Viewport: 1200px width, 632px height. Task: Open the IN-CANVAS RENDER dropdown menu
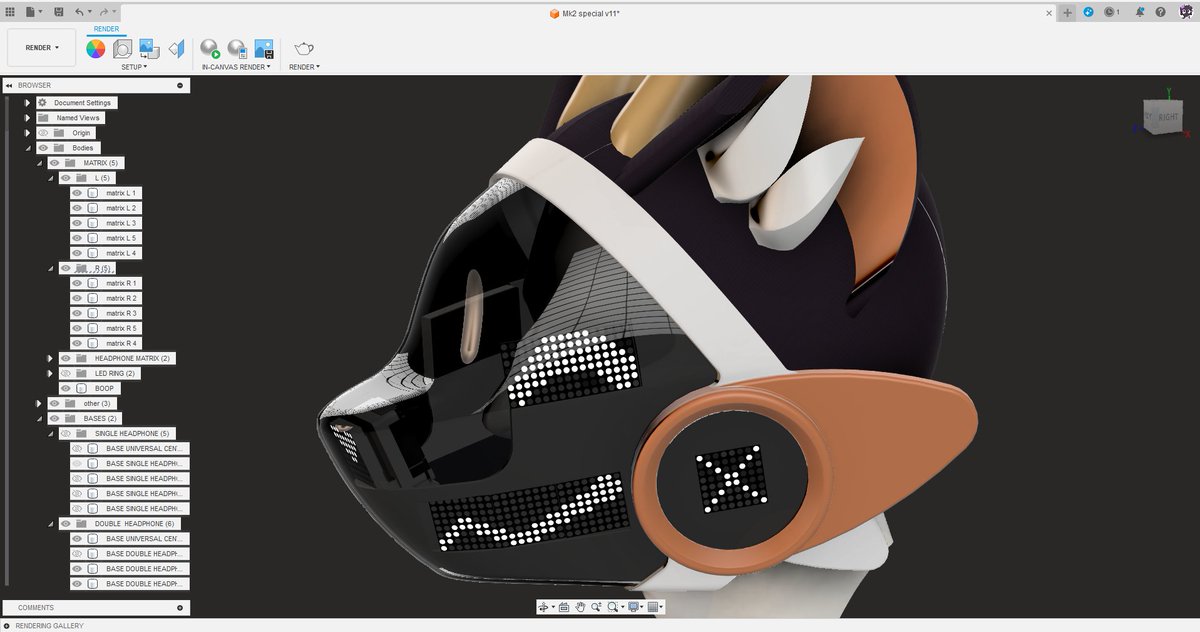click(237, 67)
